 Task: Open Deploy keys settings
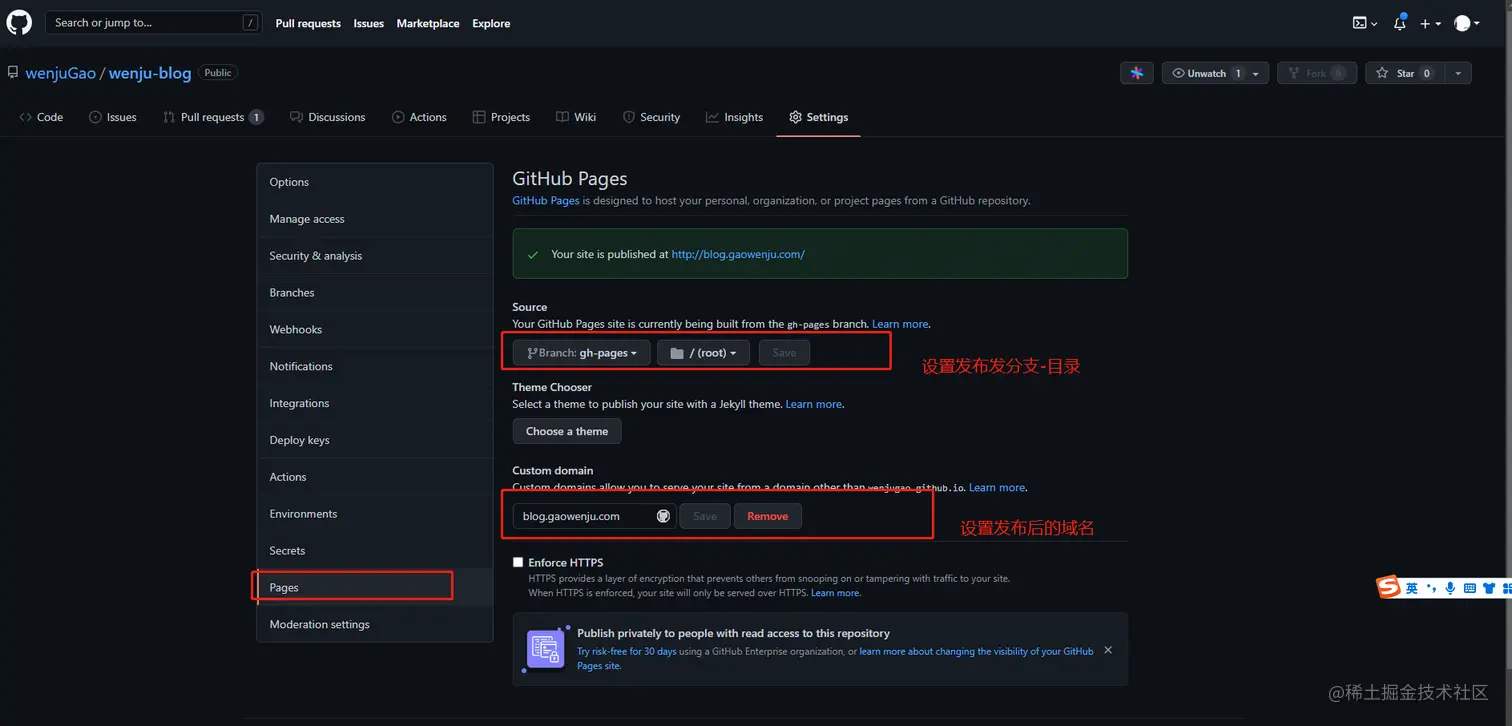(x=375, y=440)
